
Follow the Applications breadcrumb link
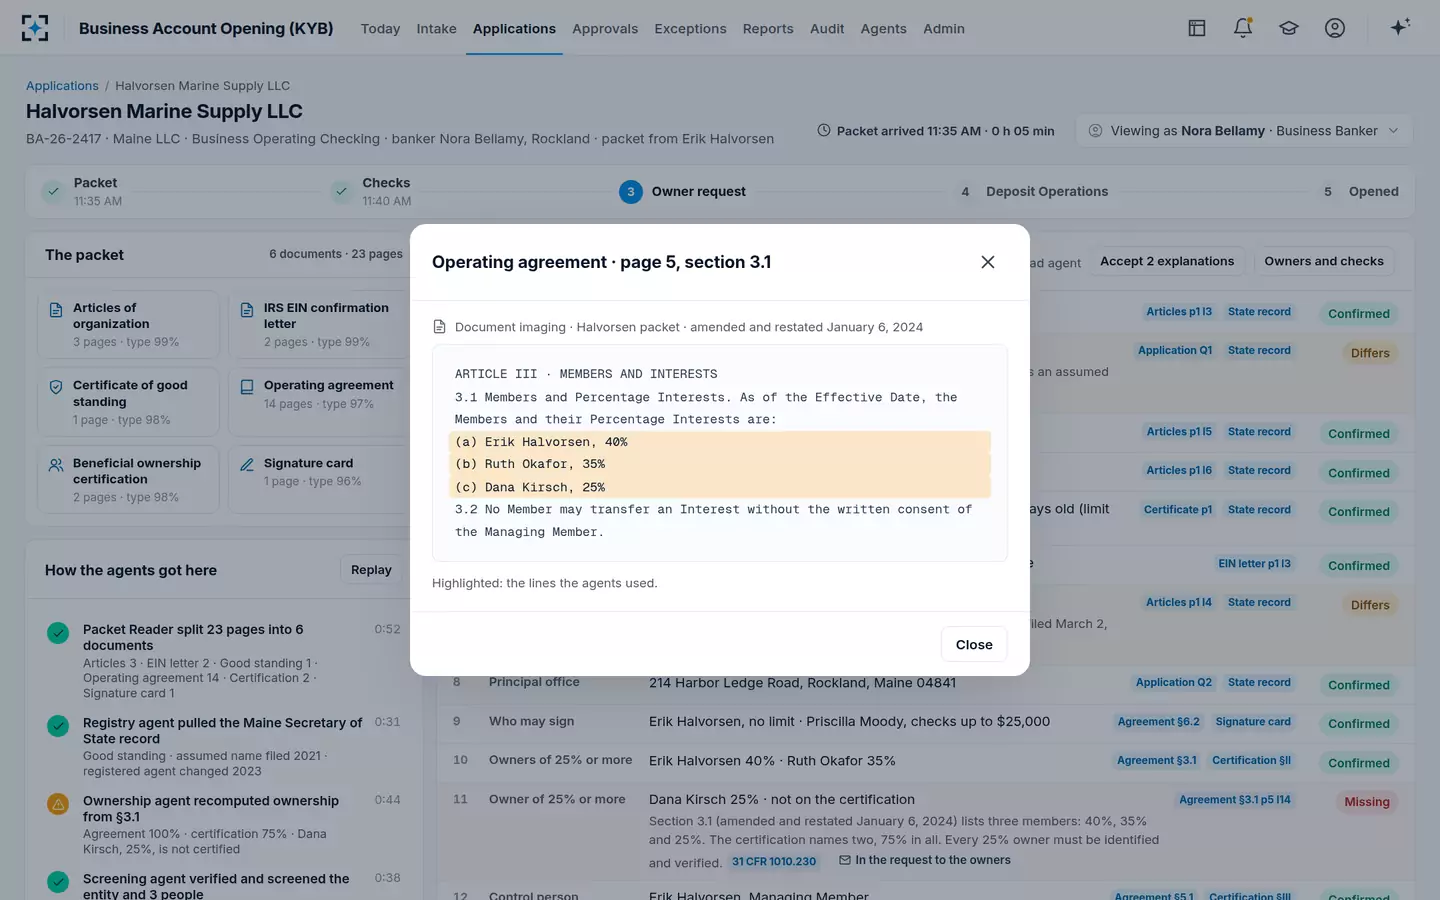(x=62, y=86)
